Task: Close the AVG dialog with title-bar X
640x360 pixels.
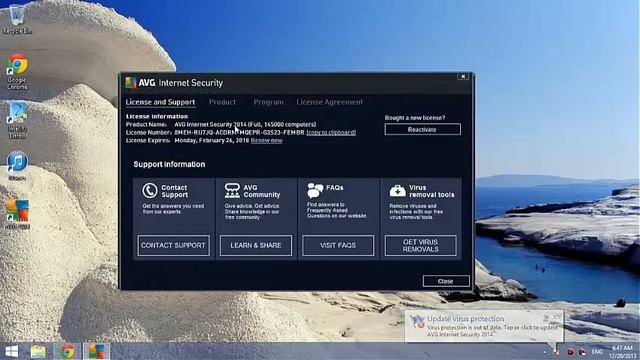Action: point(463,76)
